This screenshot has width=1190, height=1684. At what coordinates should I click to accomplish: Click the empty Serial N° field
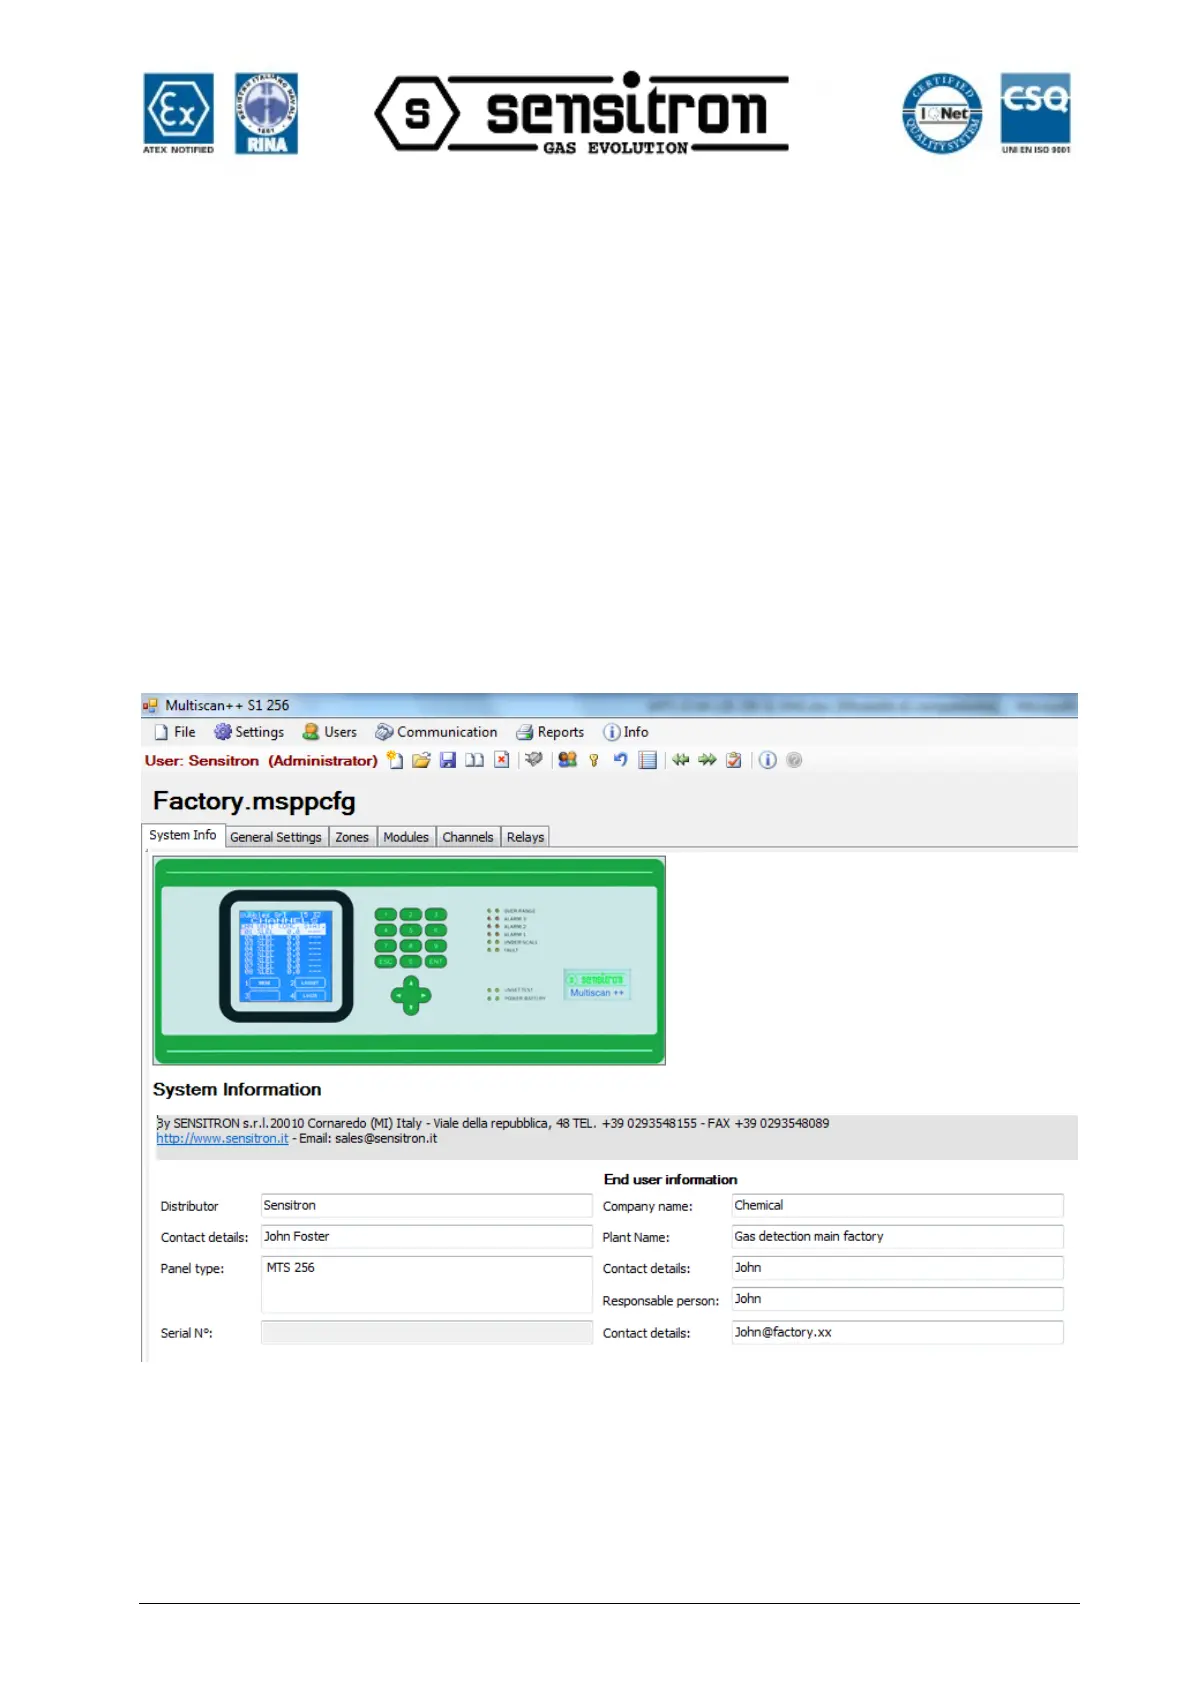(x=426, y=1332)
